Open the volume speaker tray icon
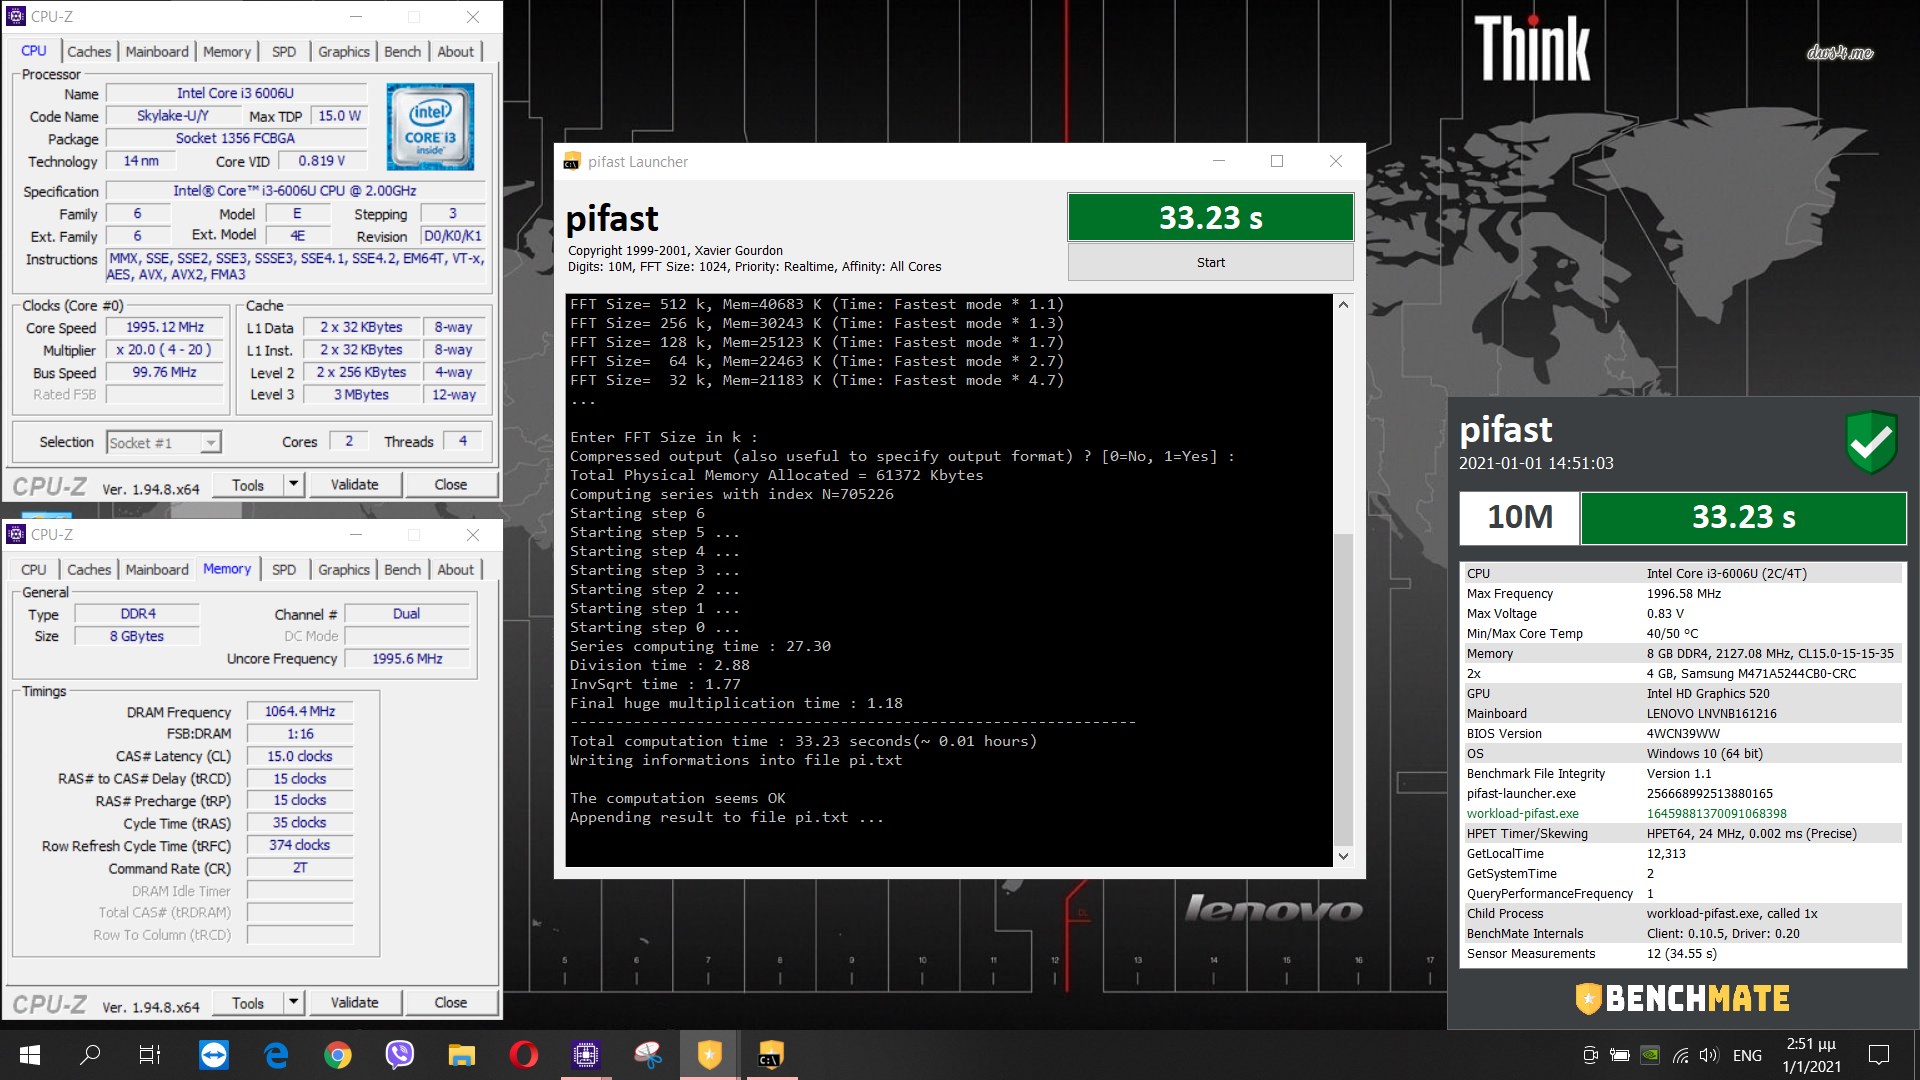This screenshot has height=1080, width=1920. [1709, 1055]
